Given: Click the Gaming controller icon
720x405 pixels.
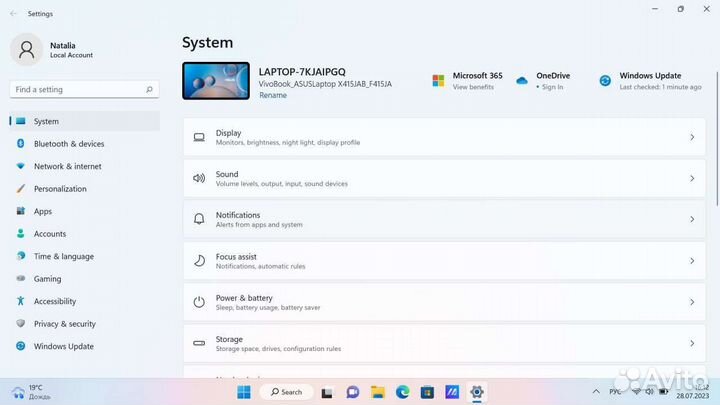Looking at the screenshot, I should [x=21, y=279].
